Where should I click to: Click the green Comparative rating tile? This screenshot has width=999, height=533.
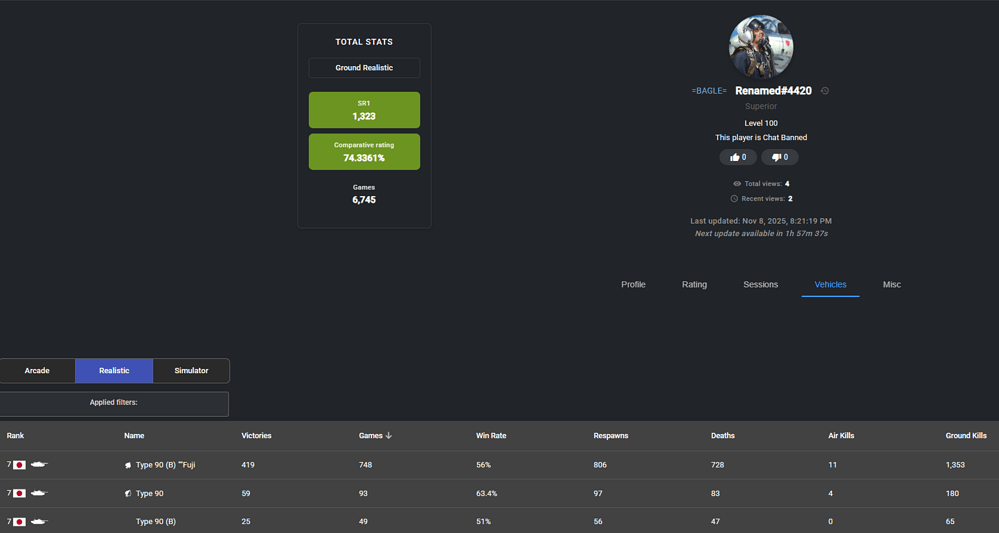[364, 152]
